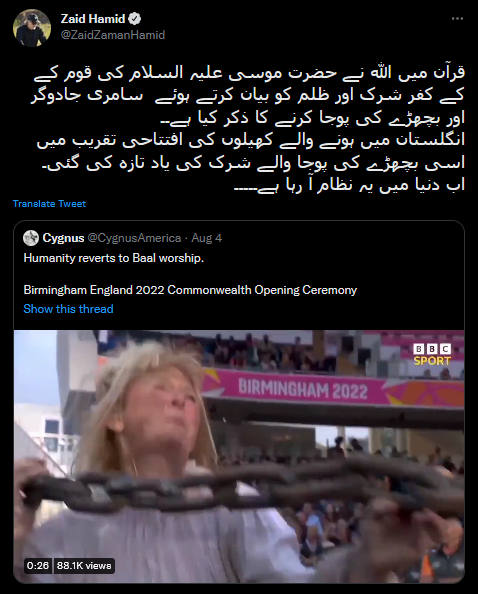Click Zaid Hamid's profile avatar
This screenshot has width=478, height=594.
(32, 28)
